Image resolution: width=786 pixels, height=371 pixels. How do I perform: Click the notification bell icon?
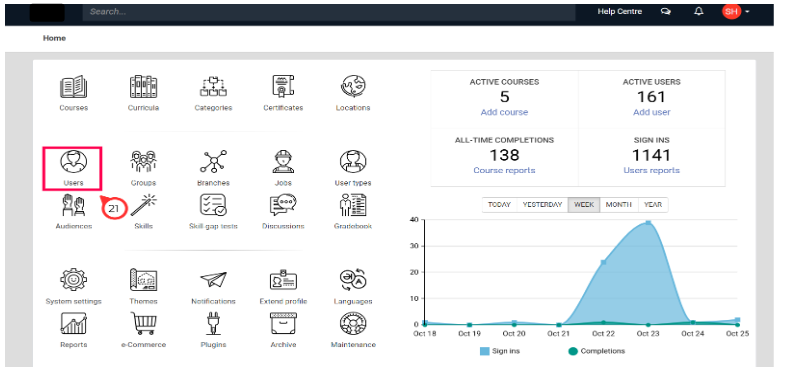click(x=698, y=12)
